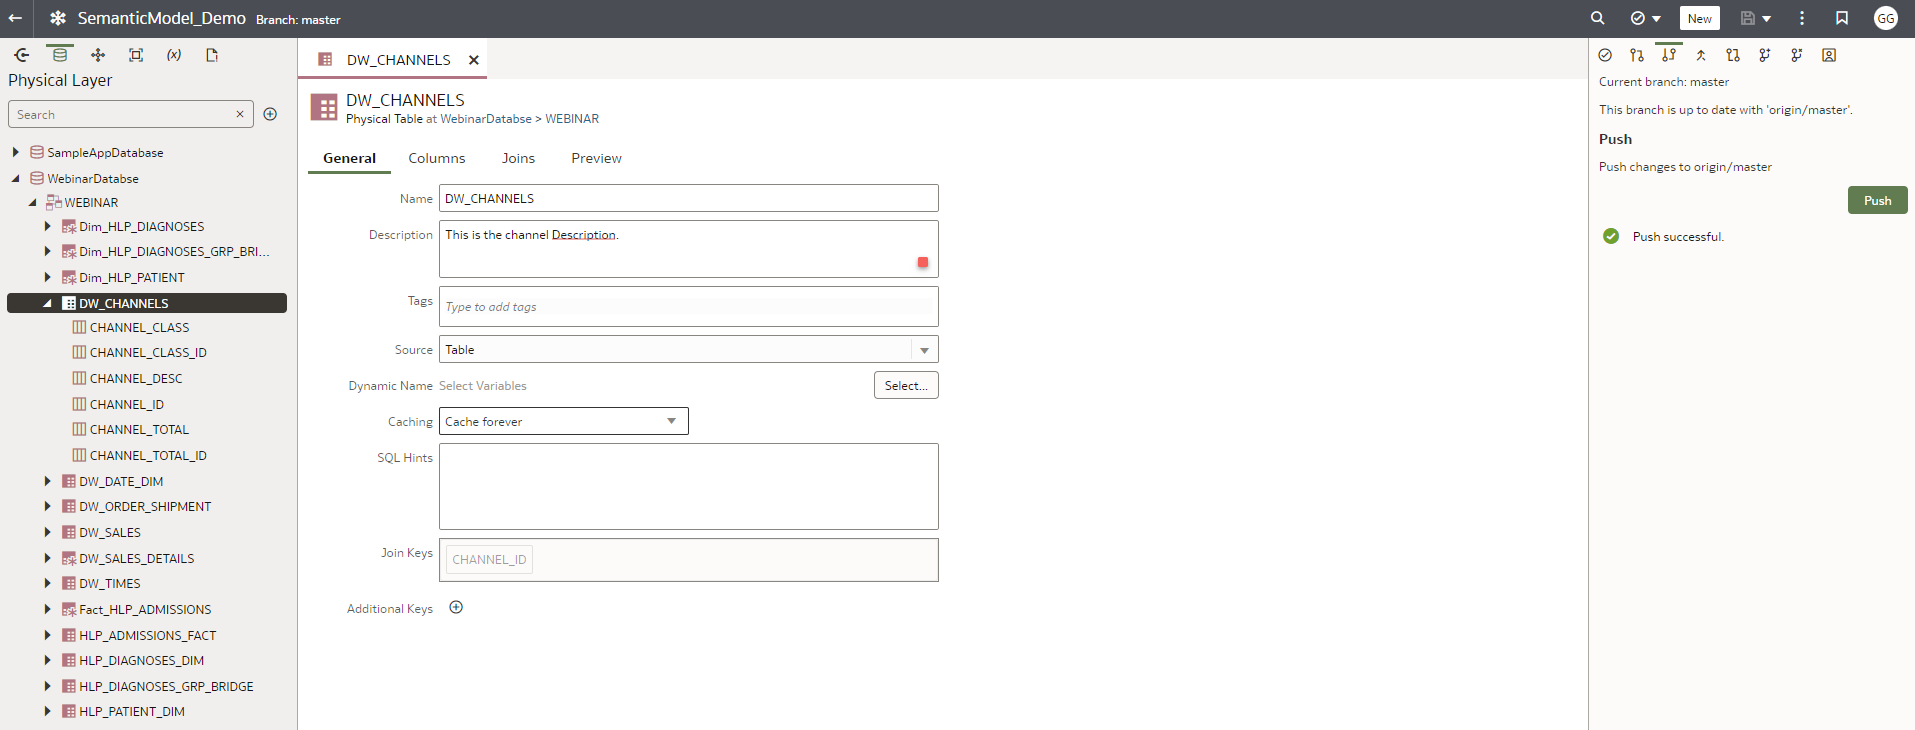The image size is (1915, 730).
Task: Collapse the WEBINAR schema node
Action: pyautogui.click(x=32, y=202)
